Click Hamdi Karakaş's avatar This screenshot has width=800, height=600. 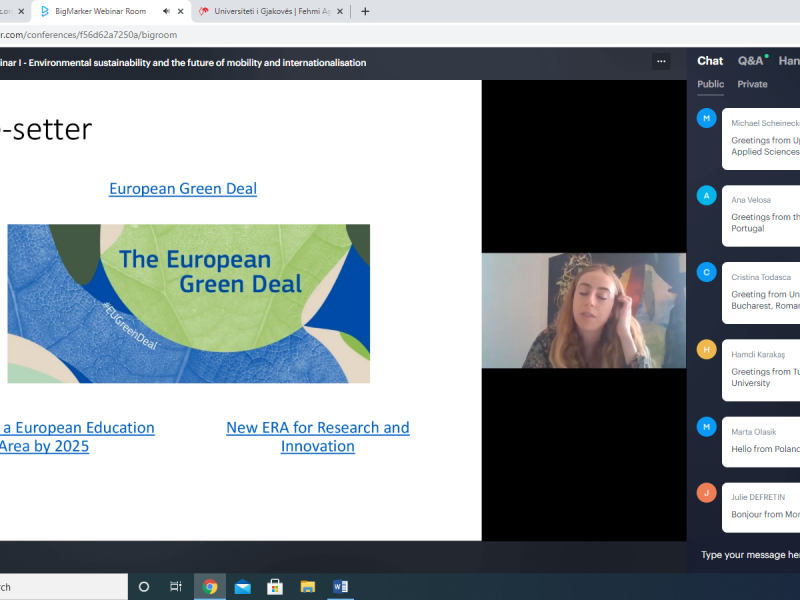tap(707, 349)
